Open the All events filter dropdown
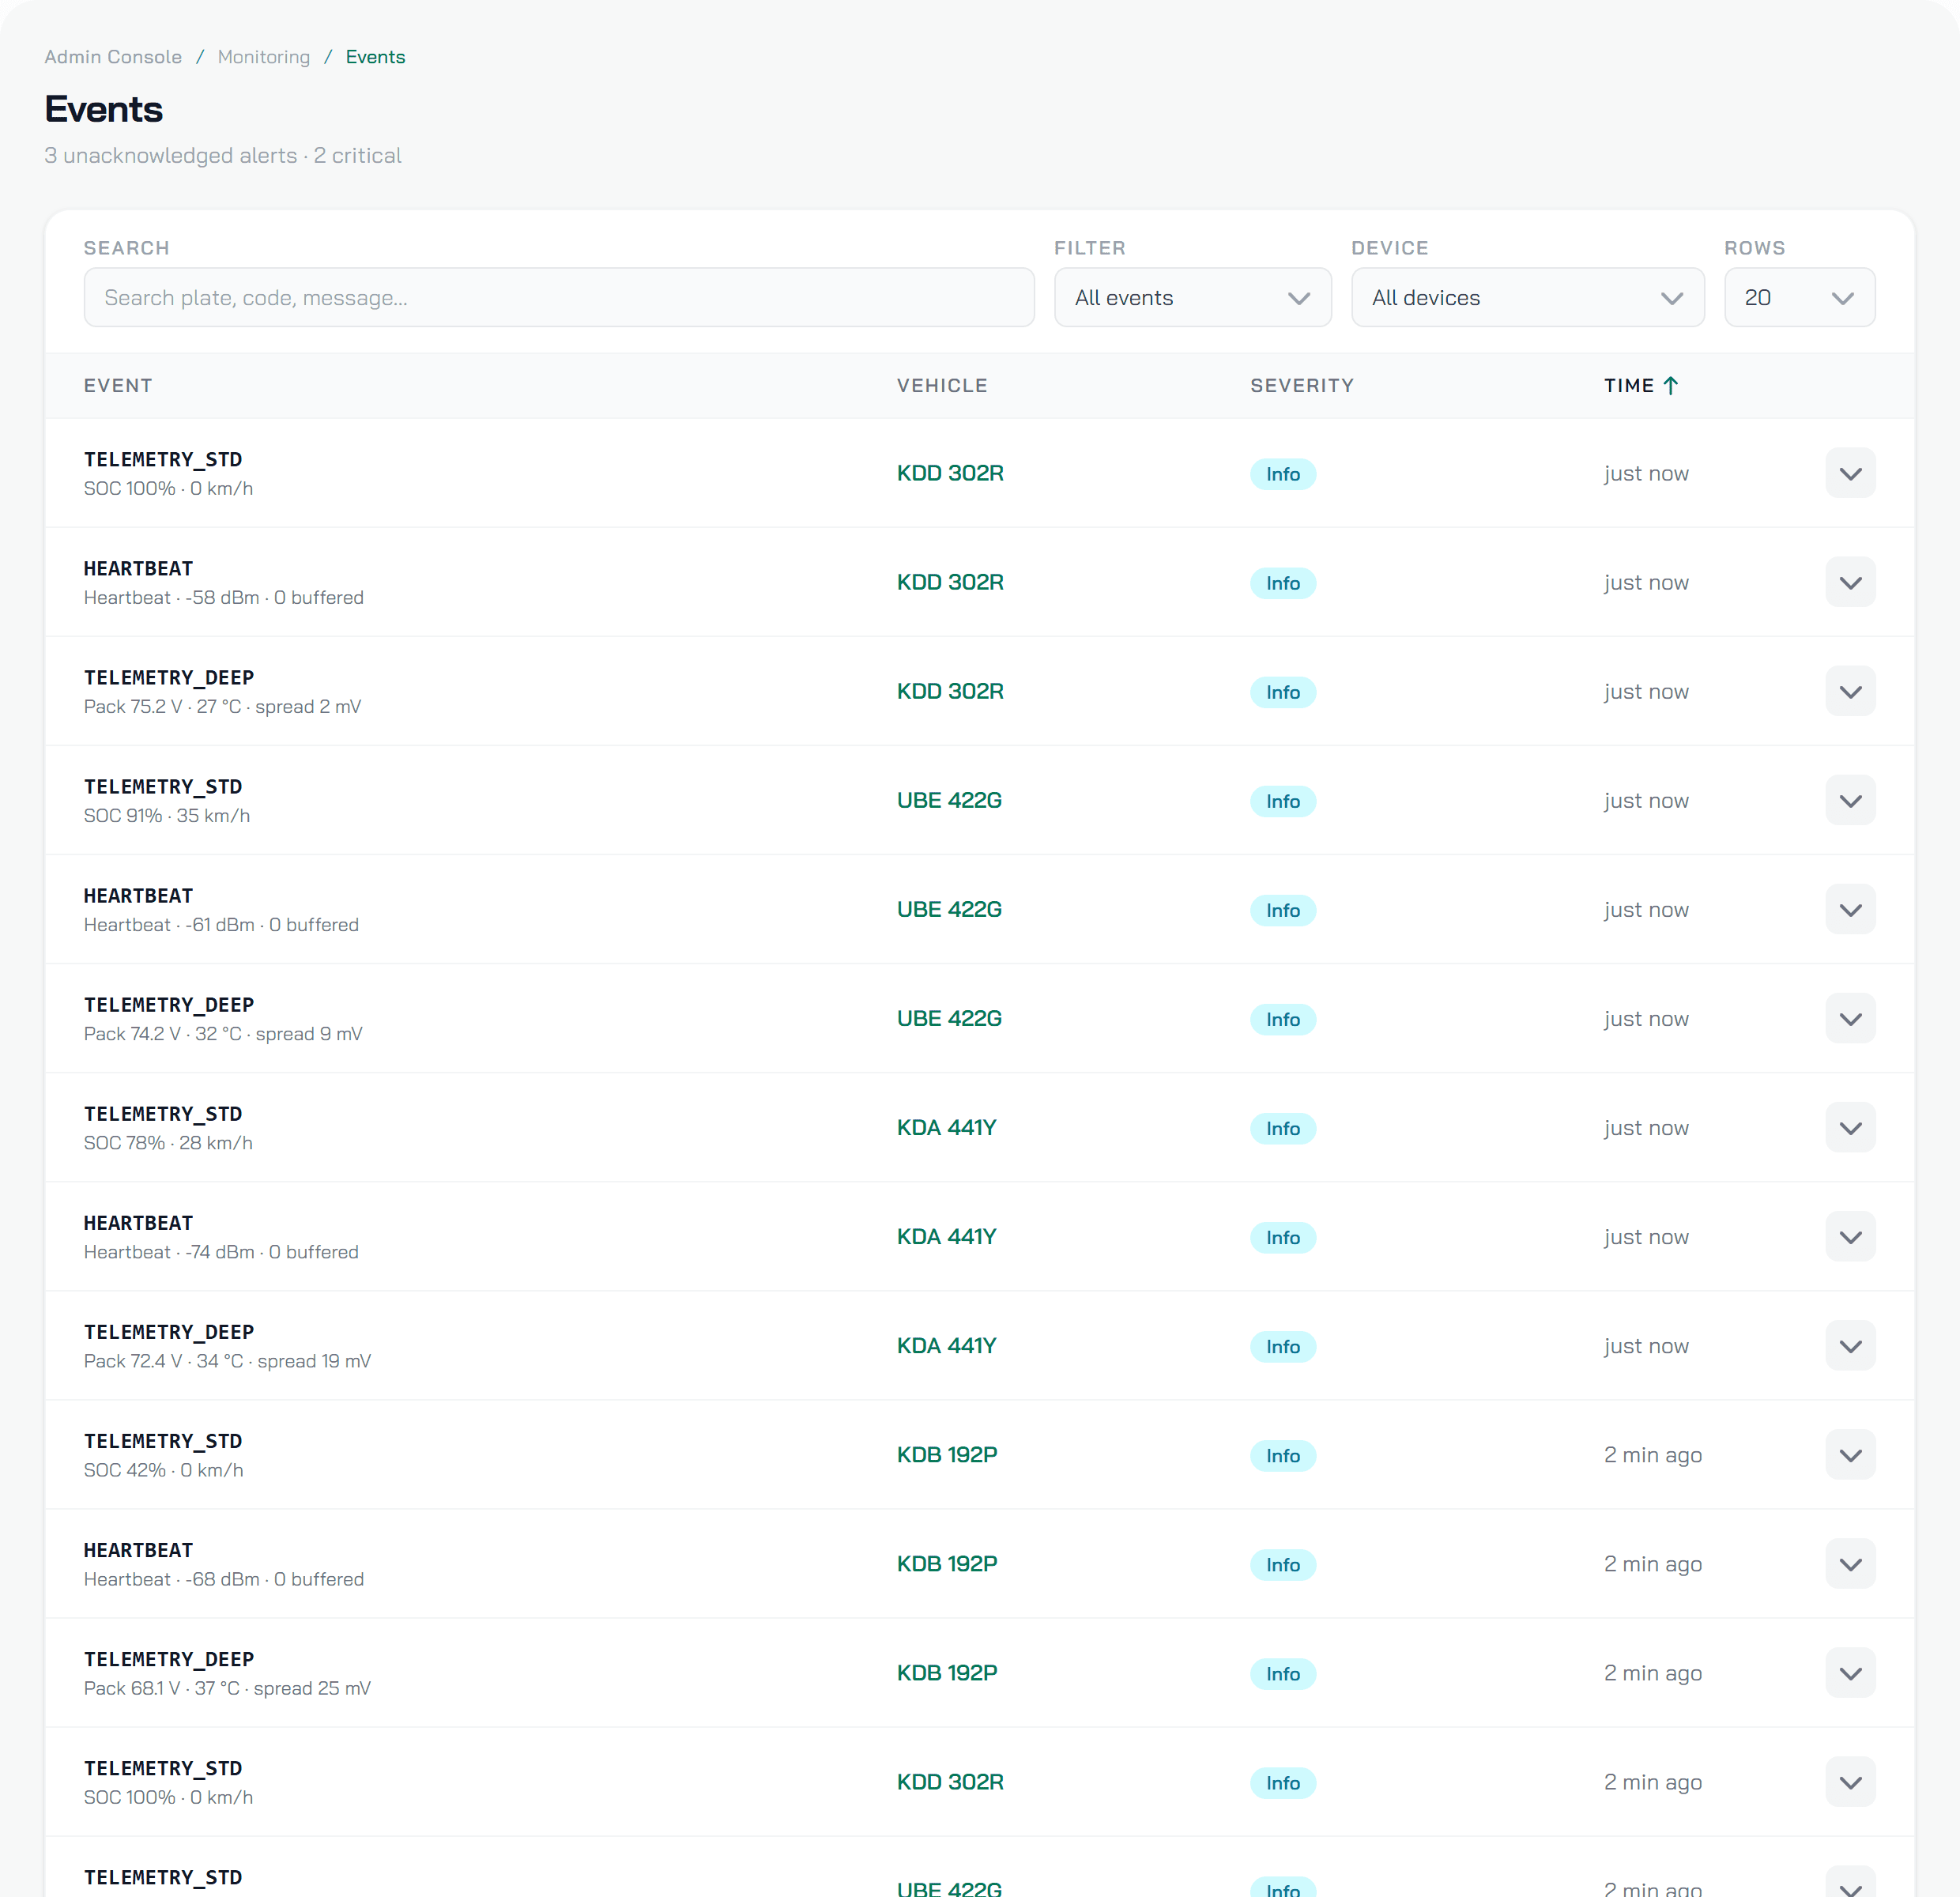 point(1192,297)
